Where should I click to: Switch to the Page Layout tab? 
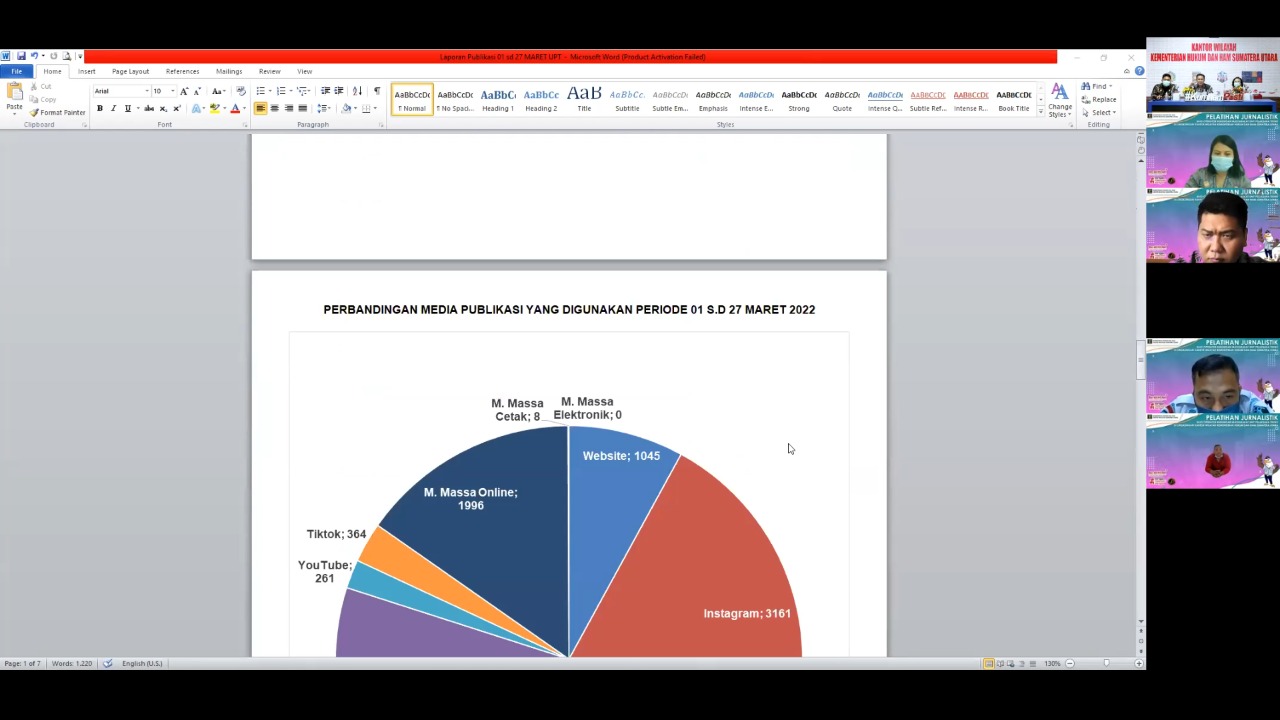(x=130, y=71)
